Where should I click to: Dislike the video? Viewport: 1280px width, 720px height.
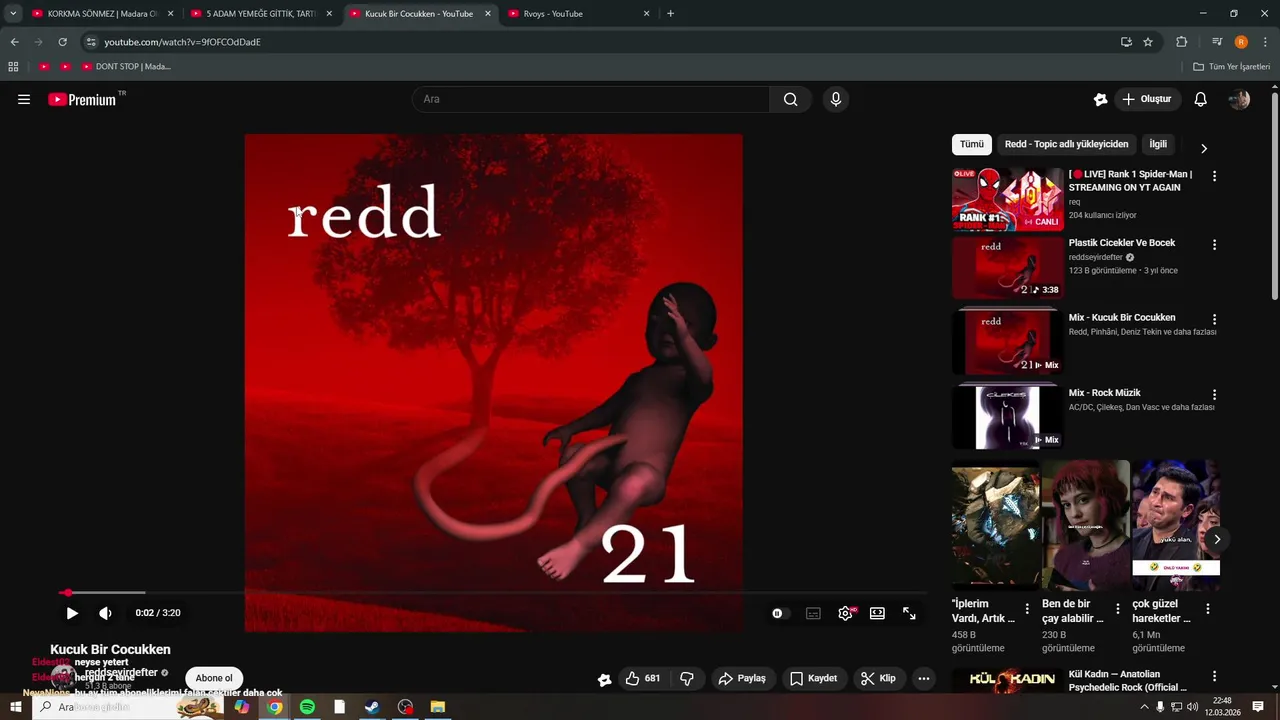coord(687,678)
